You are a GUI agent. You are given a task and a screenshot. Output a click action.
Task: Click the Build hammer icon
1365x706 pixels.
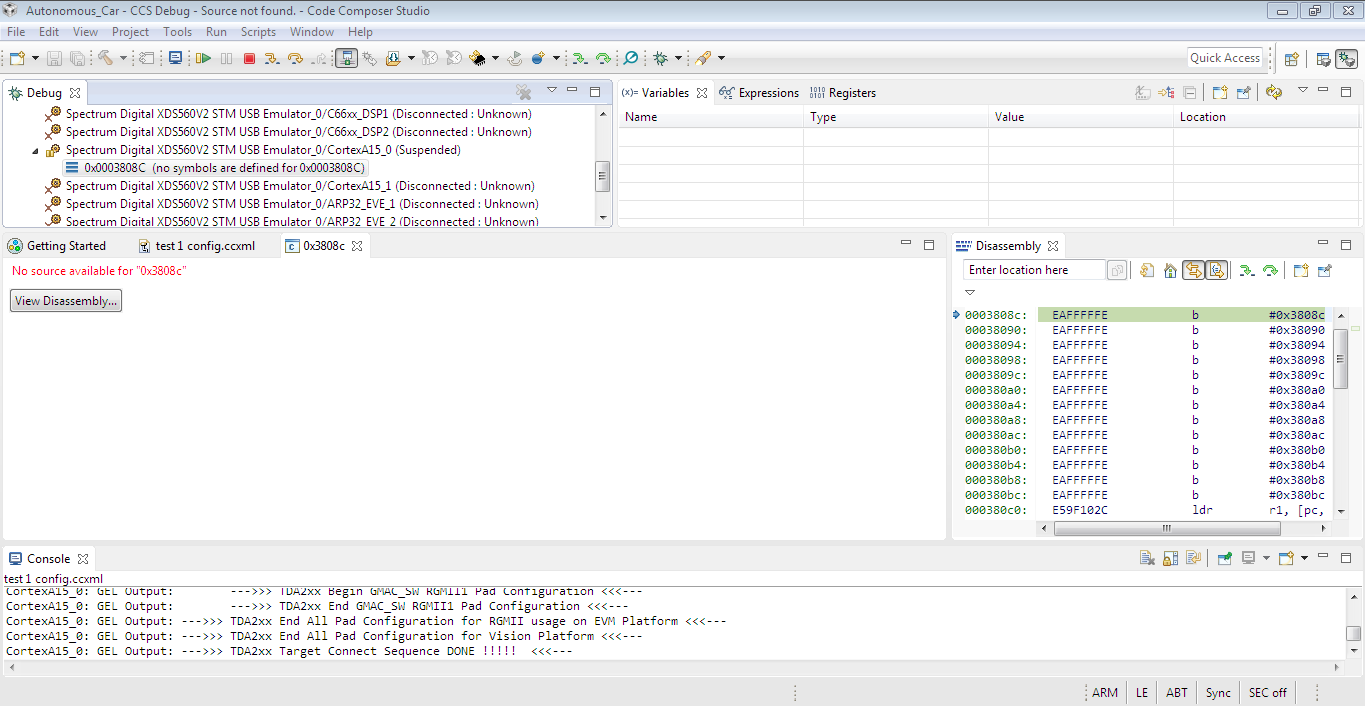(x=104, y=59)
